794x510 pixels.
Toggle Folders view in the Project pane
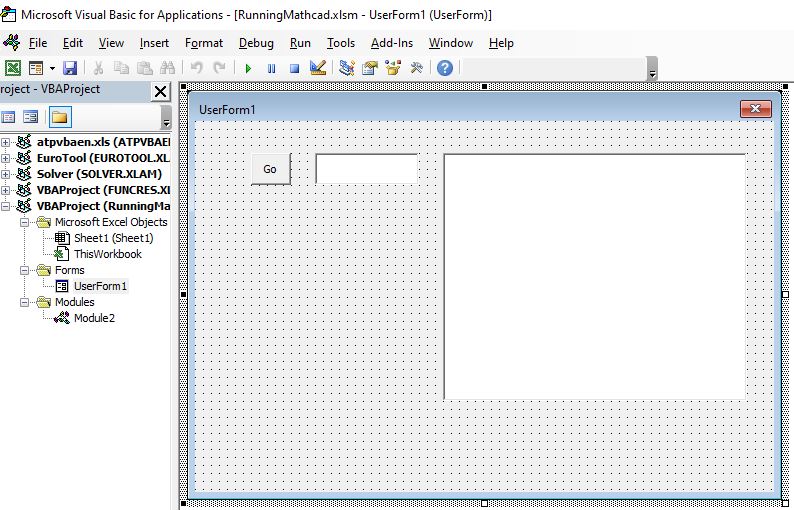59,117
